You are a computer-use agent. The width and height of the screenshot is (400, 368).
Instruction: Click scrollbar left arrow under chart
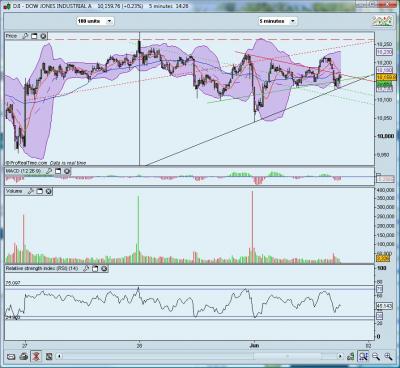(59, 356)
